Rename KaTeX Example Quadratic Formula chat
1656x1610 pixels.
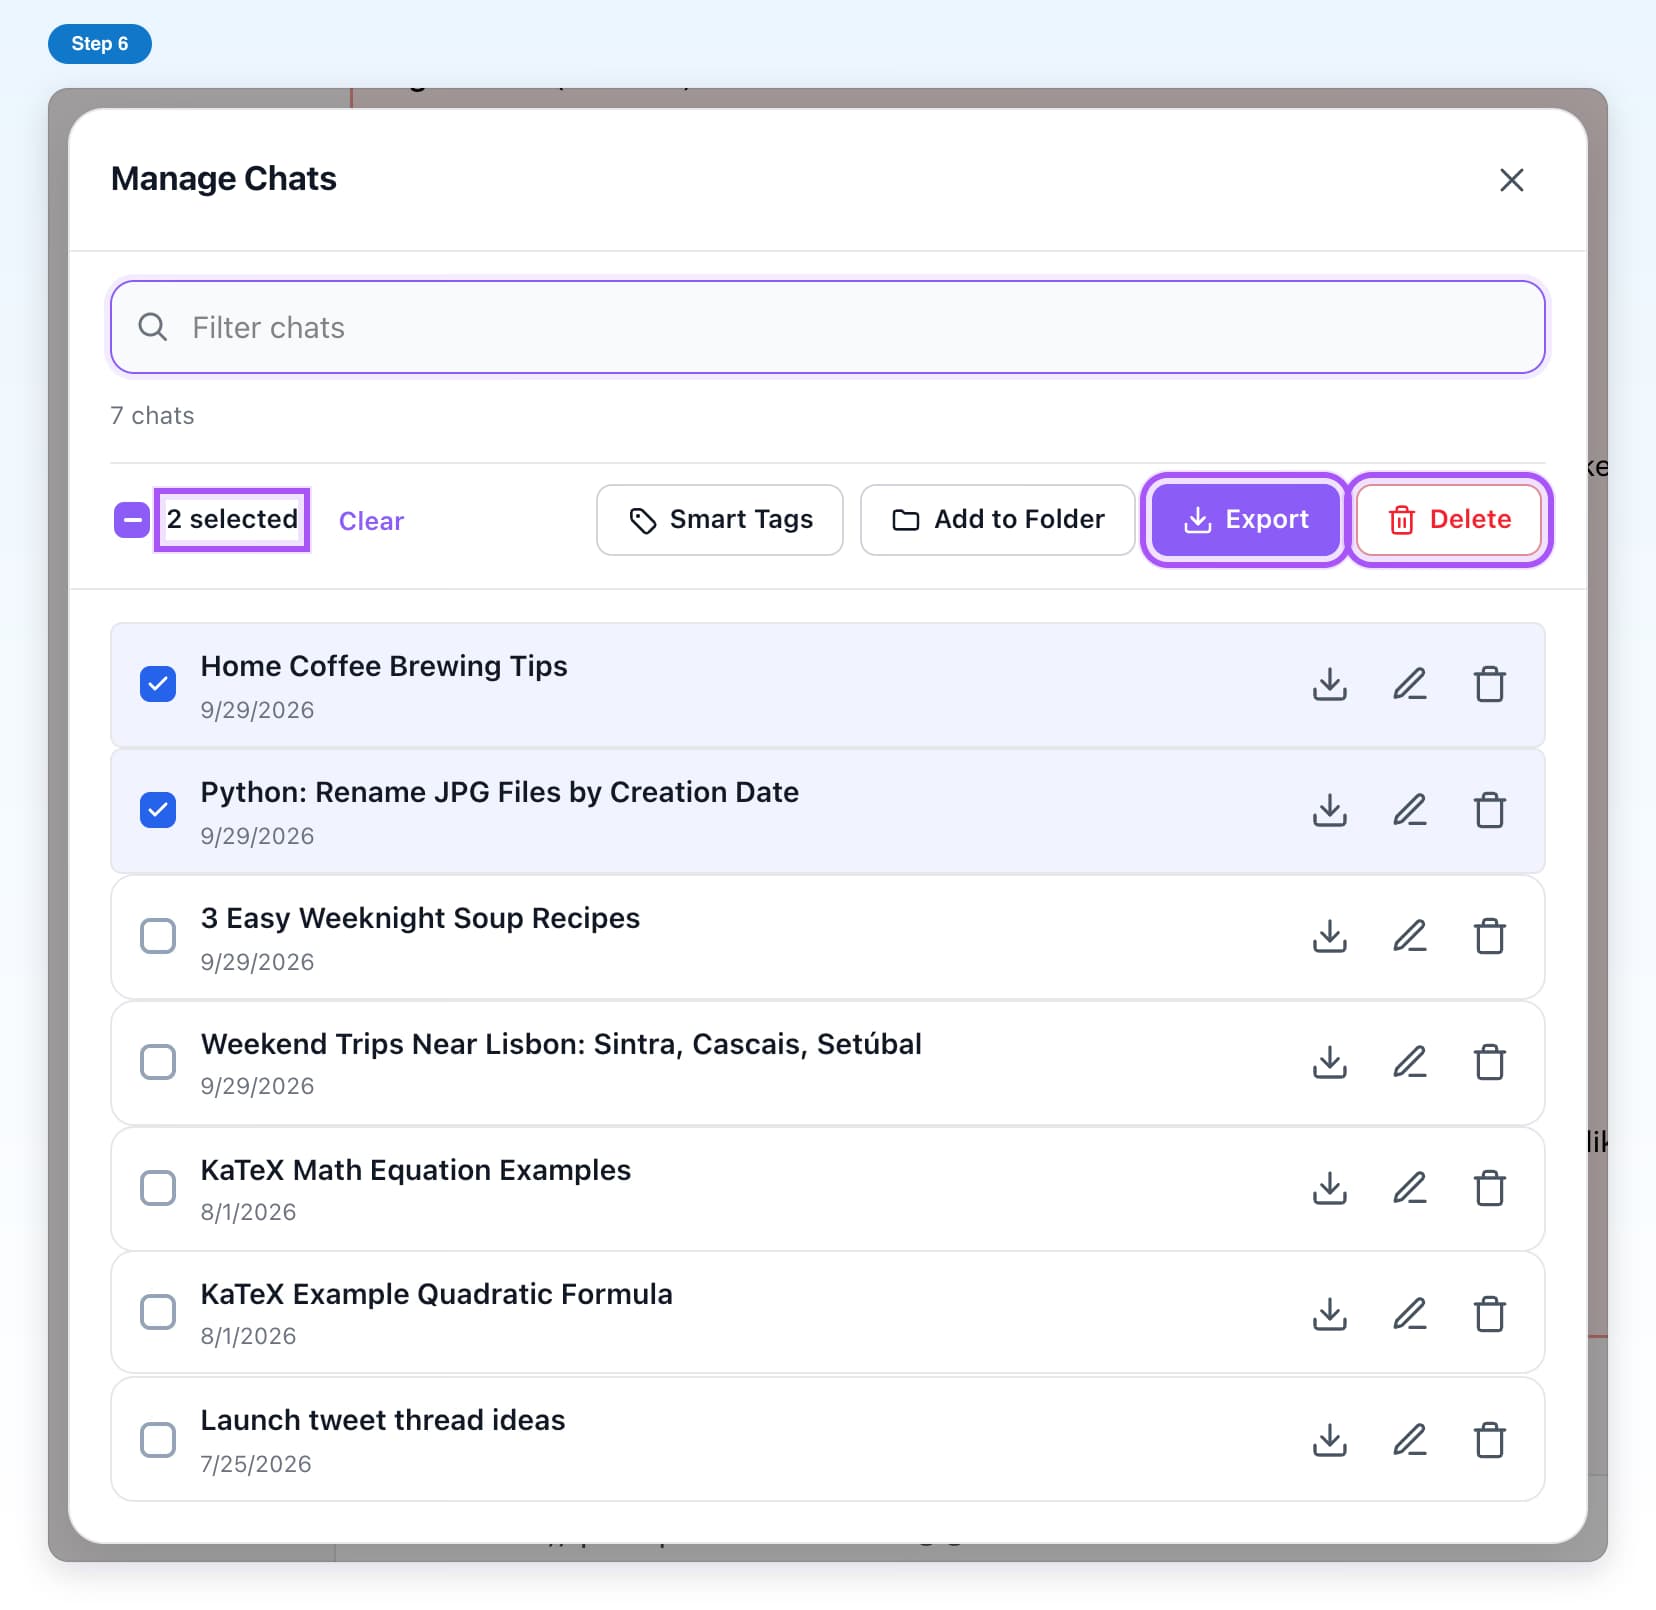point(1410,1314)
